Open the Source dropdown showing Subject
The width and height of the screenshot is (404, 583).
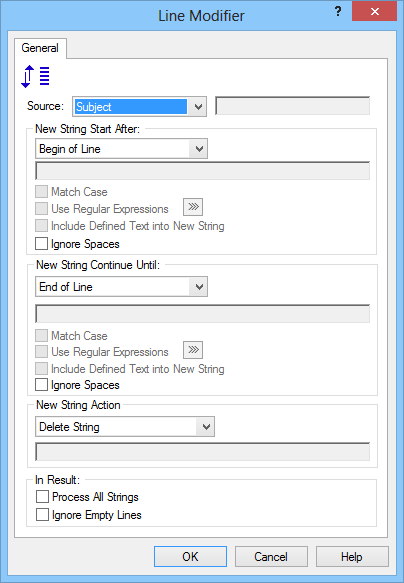(139, 107)
